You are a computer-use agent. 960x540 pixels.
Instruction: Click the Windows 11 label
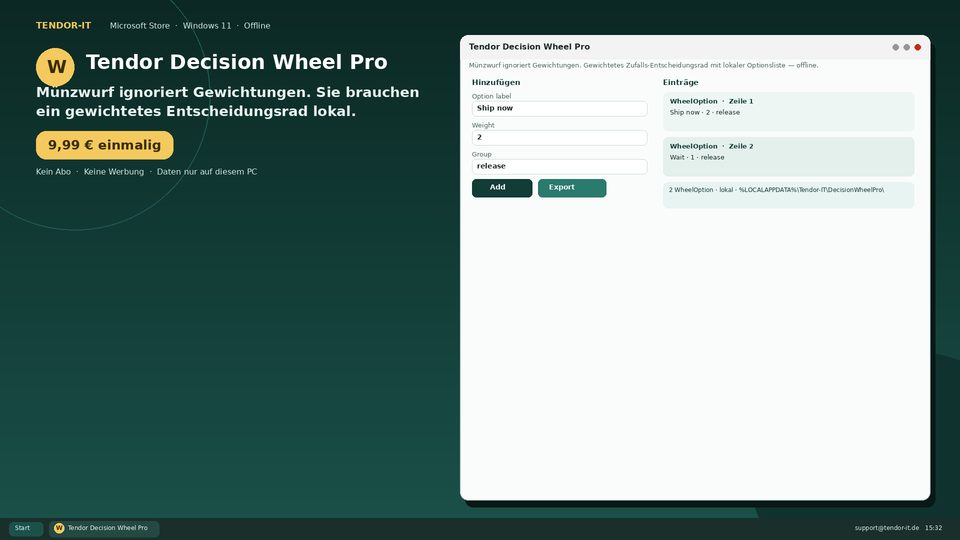pyautogui.click(x=207, y=26)
